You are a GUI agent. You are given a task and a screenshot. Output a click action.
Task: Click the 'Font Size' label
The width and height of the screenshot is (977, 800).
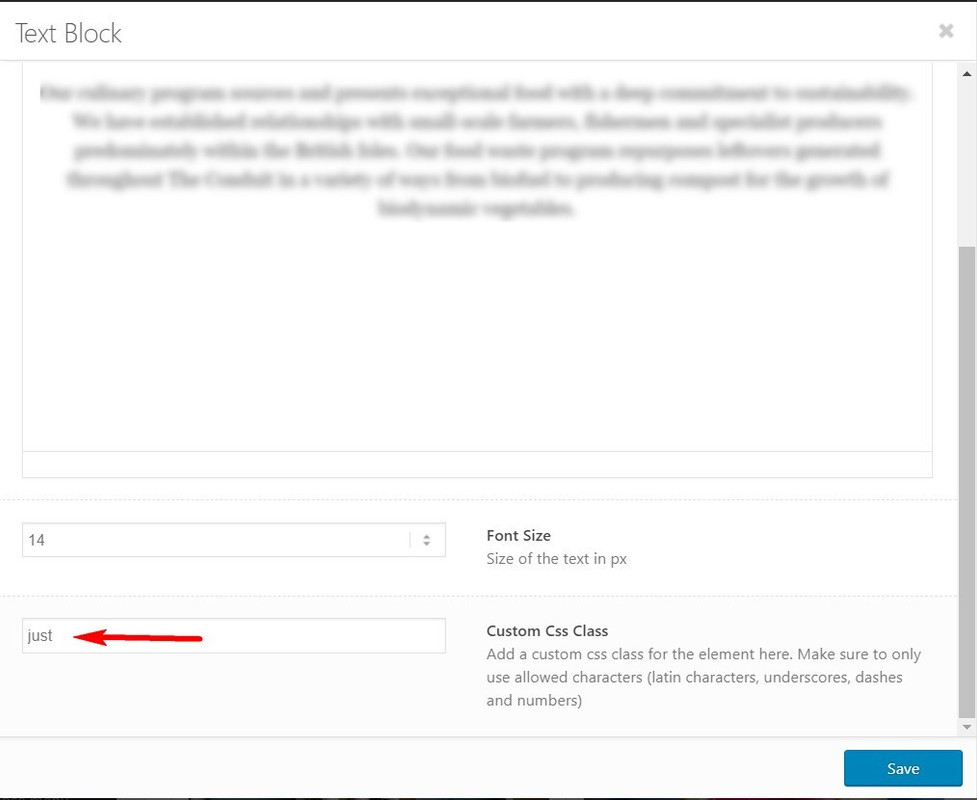pyautogui.click(x=518, y=535)
